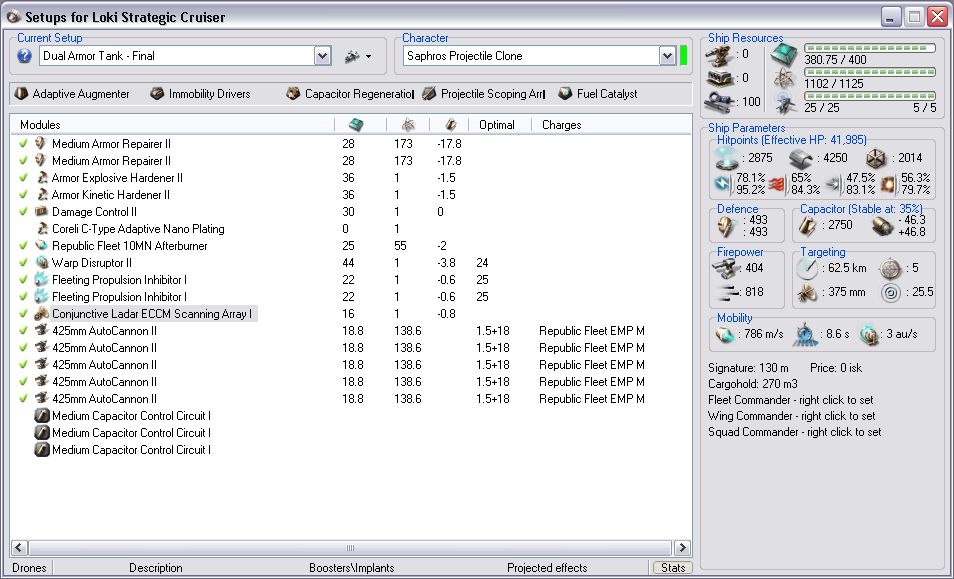954x579 pixels.
Task: Open the Boosters\Implants tab
Action: tap(352, 568)
